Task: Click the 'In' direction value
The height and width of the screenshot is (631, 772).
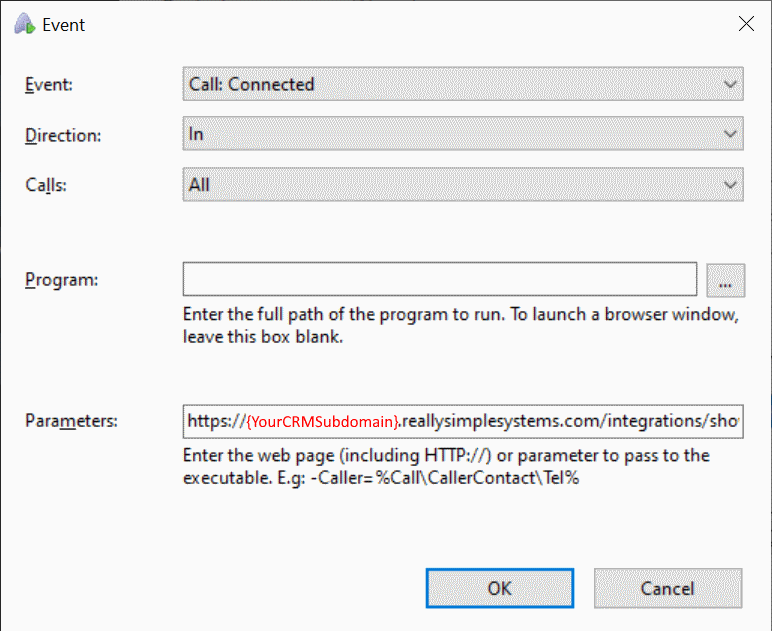Action: click(197, 133)
